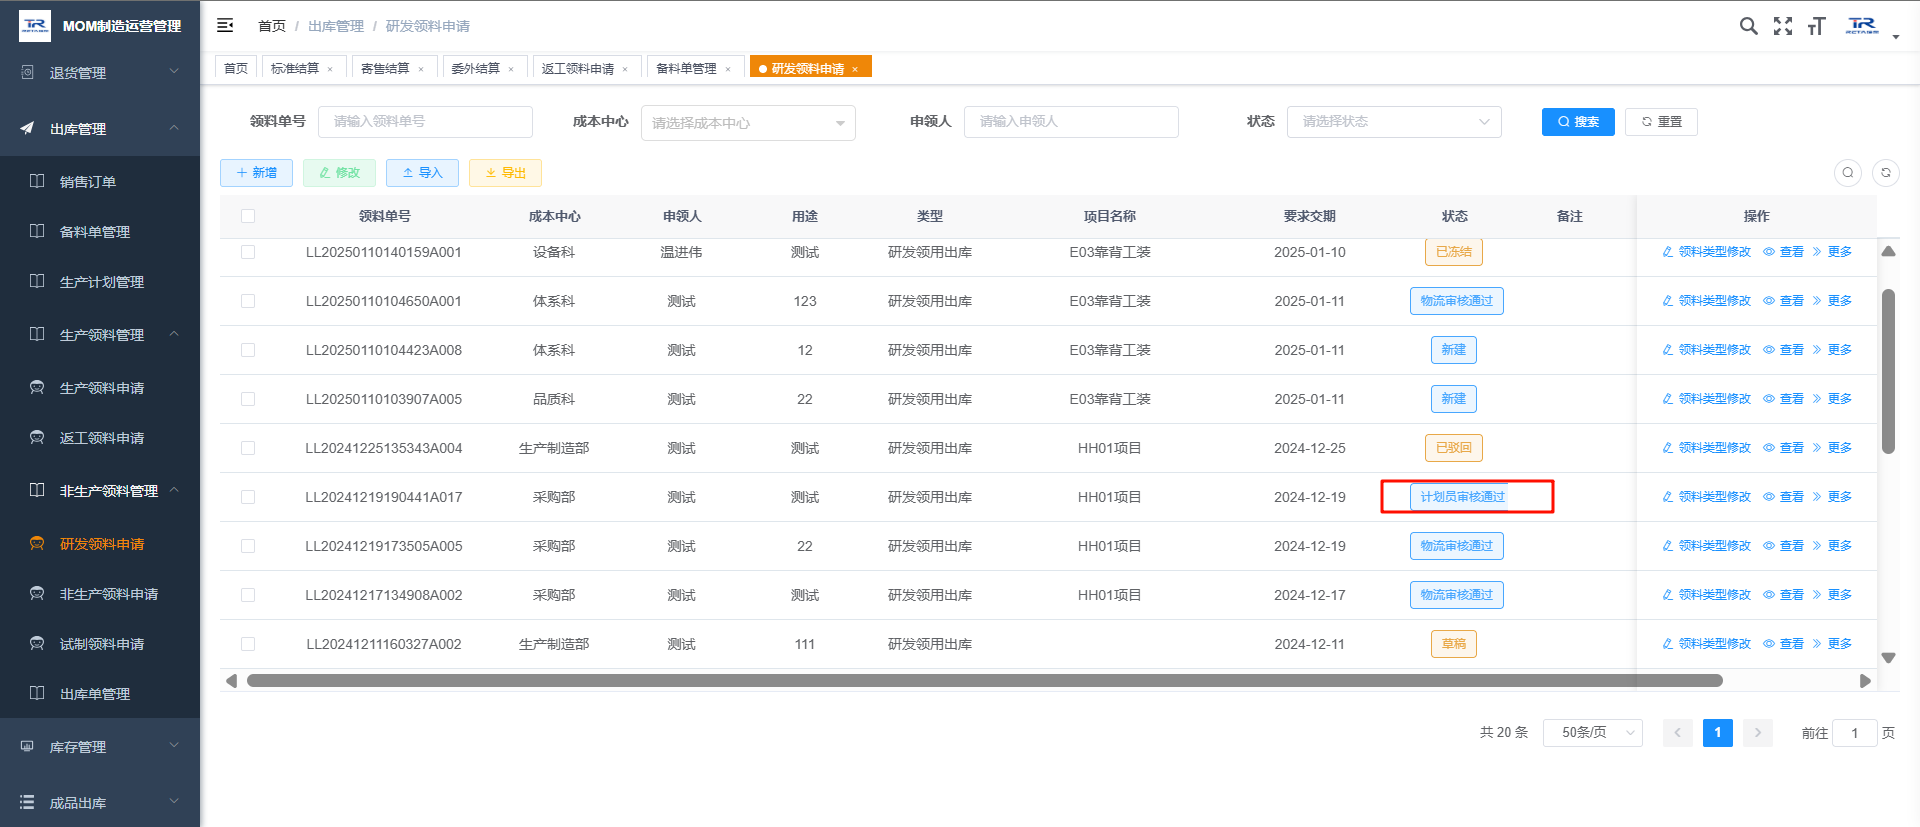This screenshot has width=1920, height=827.
Task: Select all rows with header checkbox
Action: (x=248, y=216)
